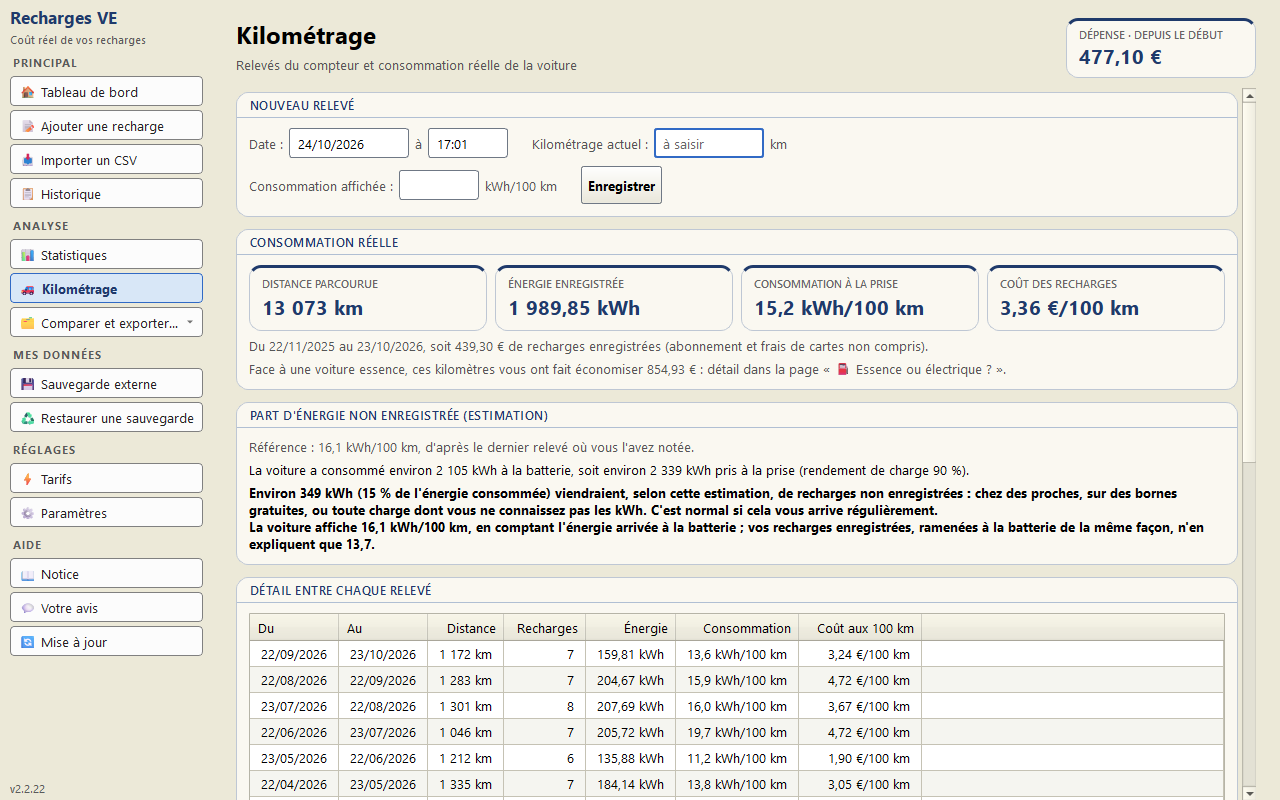Select table cell 1 283 km

(x=466, y=681)
